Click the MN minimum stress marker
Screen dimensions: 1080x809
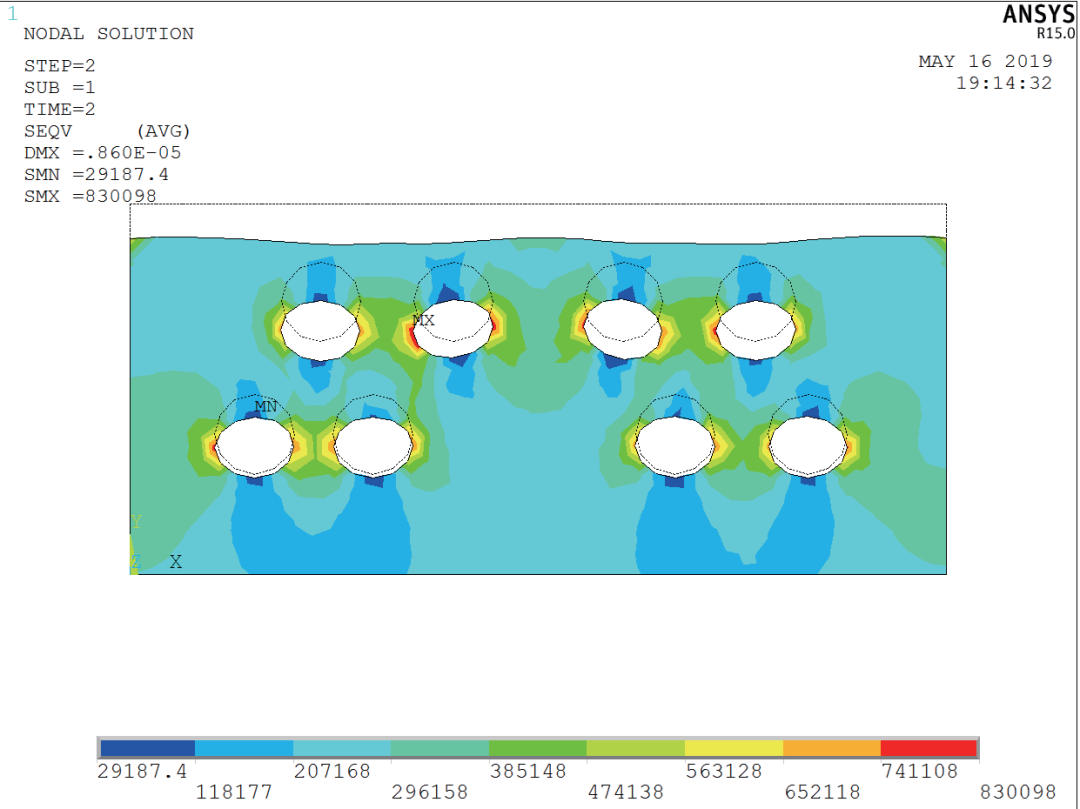(266, 406)
